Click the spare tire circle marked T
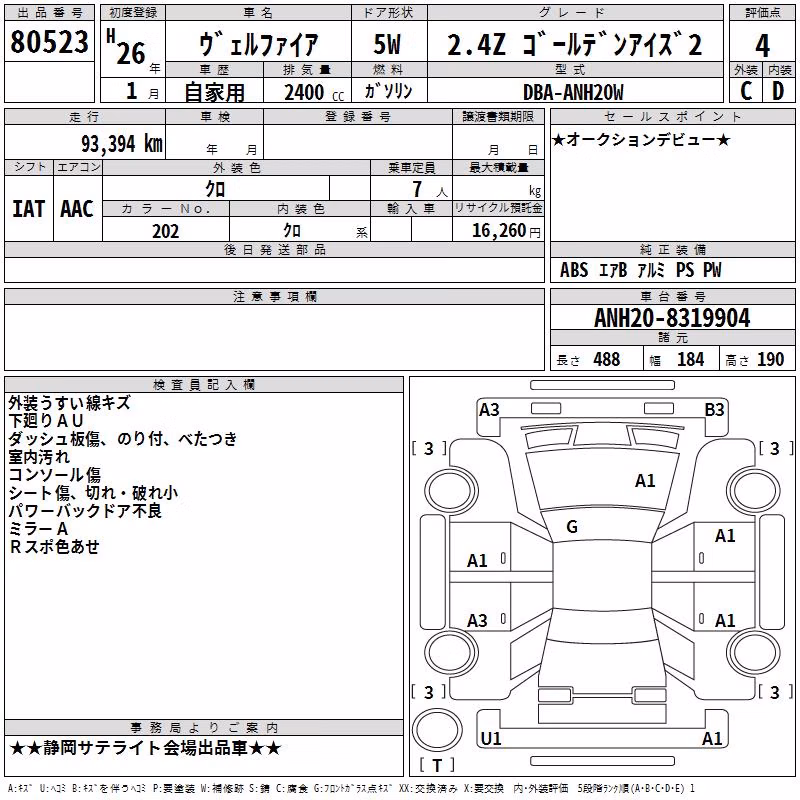The width and height of the screenshot is (800, 800). pos(437,730)
